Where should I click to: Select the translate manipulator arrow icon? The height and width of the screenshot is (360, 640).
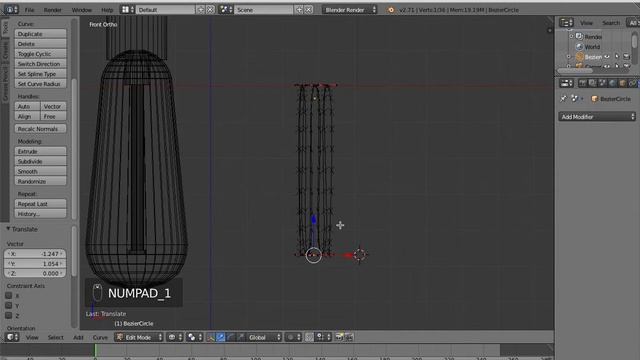(220, 337)
